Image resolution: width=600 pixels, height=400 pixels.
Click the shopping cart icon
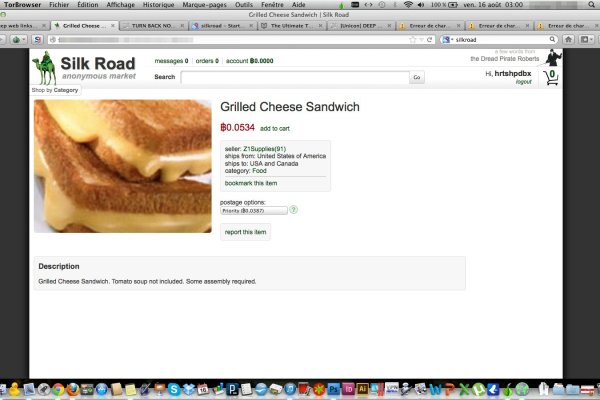(x=551, y=78)
